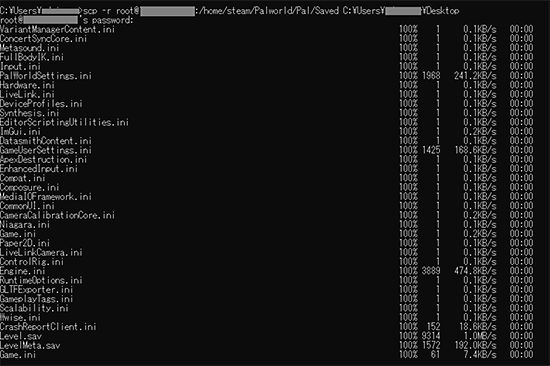Click the password prompt line
This screenshot has width=550, height=366.
pyautogui.click(x=67, y=20)
